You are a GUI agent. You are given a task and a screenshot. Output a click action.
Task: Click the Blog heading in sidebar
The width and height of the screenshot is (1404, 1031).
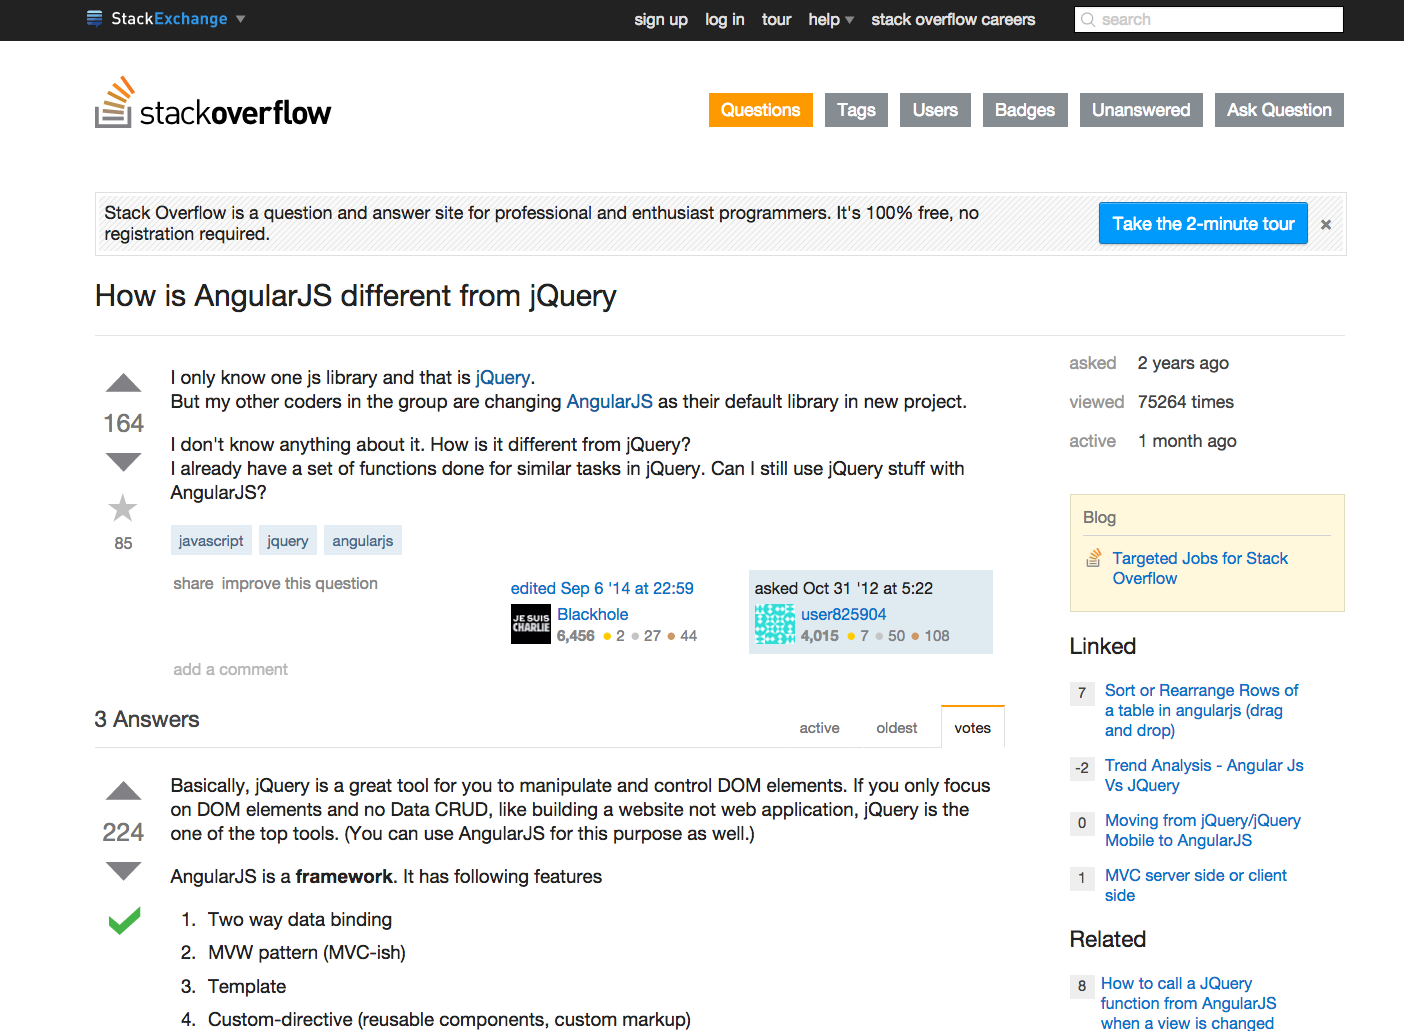[1099, 517]
